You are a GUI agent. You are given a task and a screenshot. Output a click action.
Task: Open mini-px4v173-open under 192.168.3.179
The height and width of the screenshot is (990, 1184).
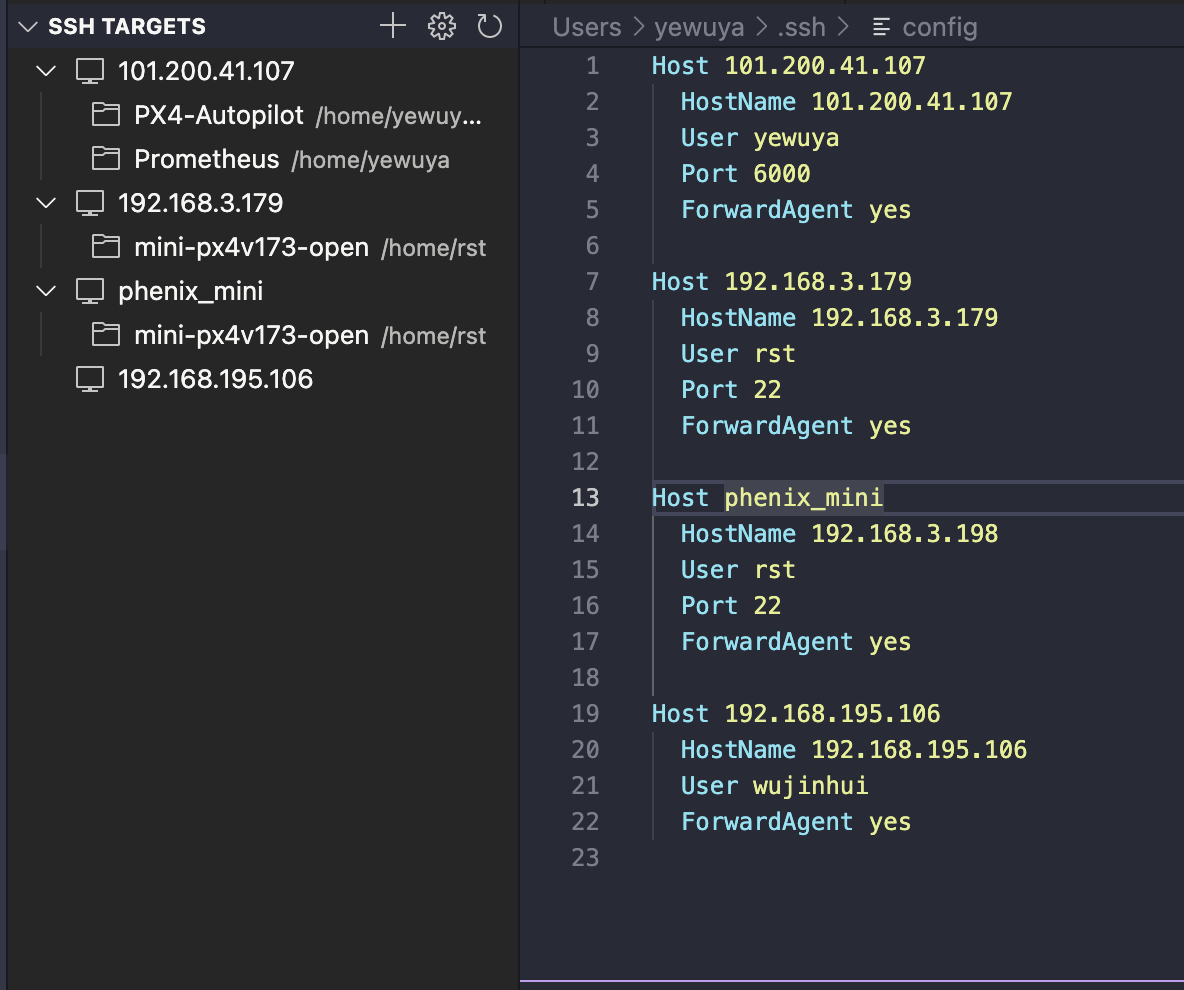tap(251, 248)
